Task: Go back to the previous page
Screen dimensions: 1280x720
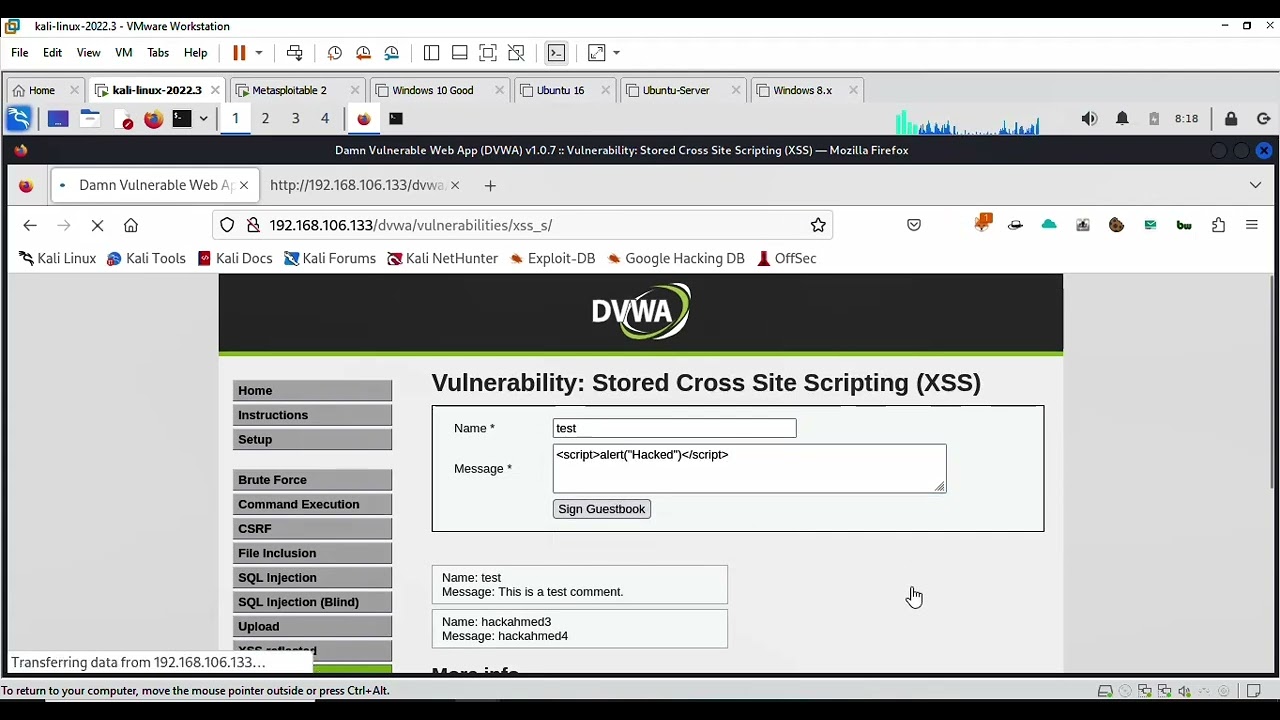Action: click(30, 225)
